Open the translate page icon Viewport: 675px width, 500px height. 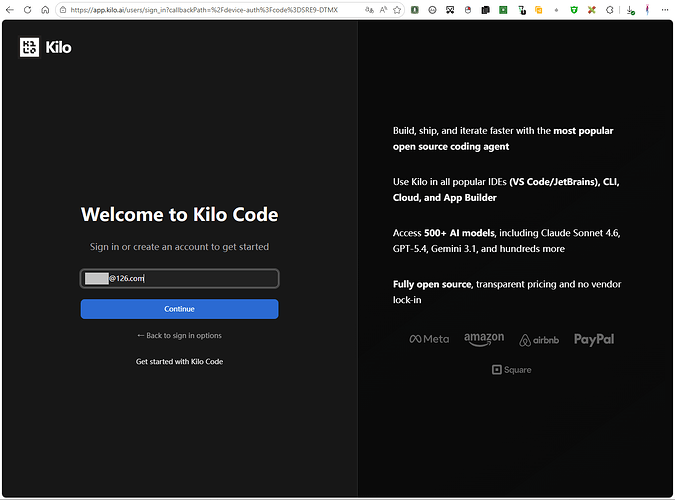click(369, 9)
